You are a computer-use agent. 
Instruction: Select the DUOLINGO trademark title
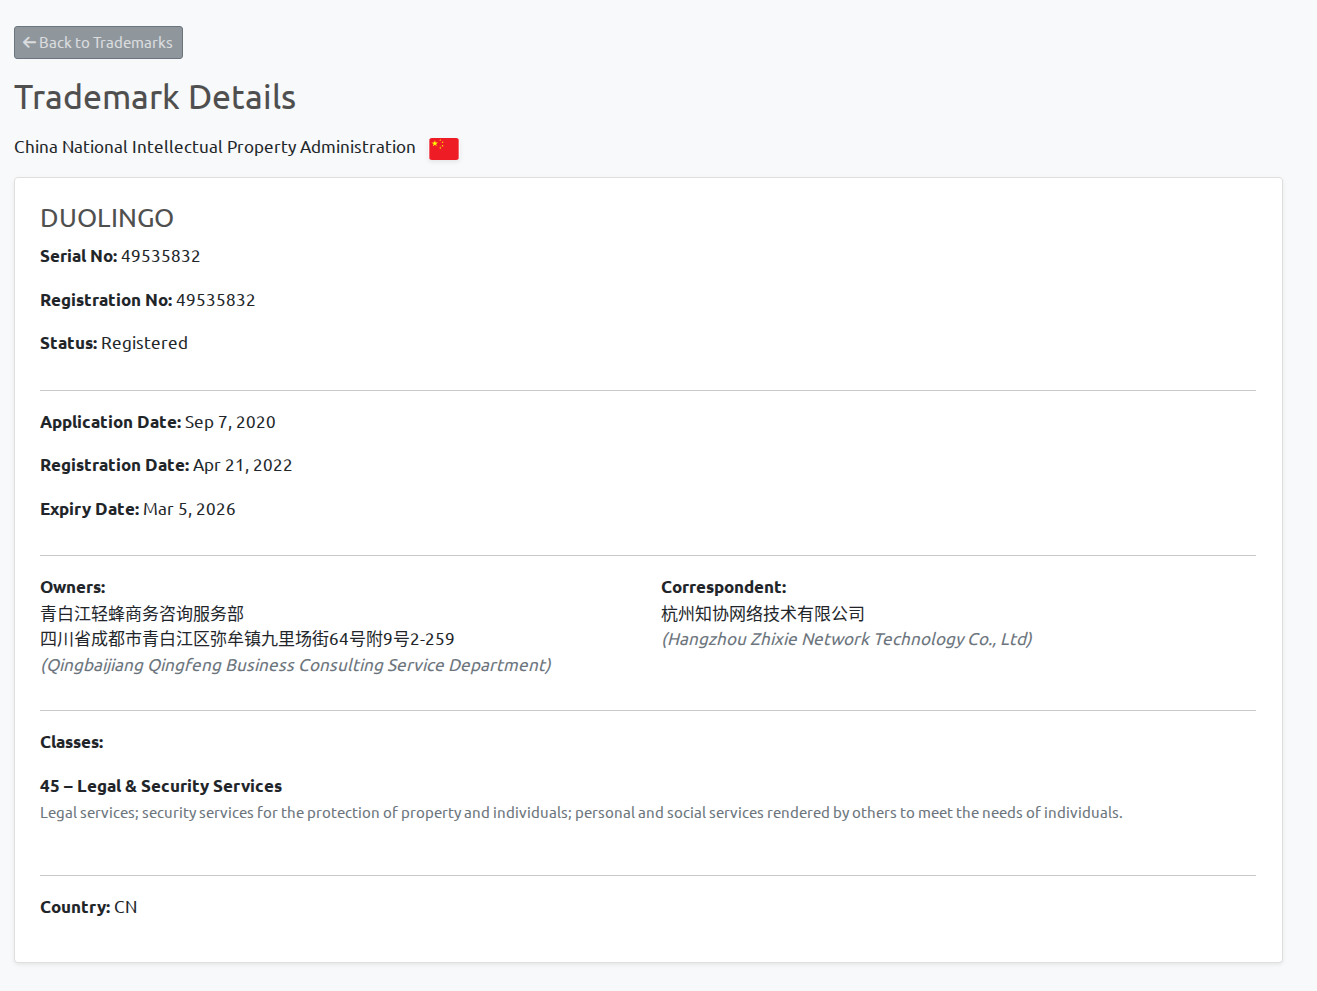tap(107, 218)
